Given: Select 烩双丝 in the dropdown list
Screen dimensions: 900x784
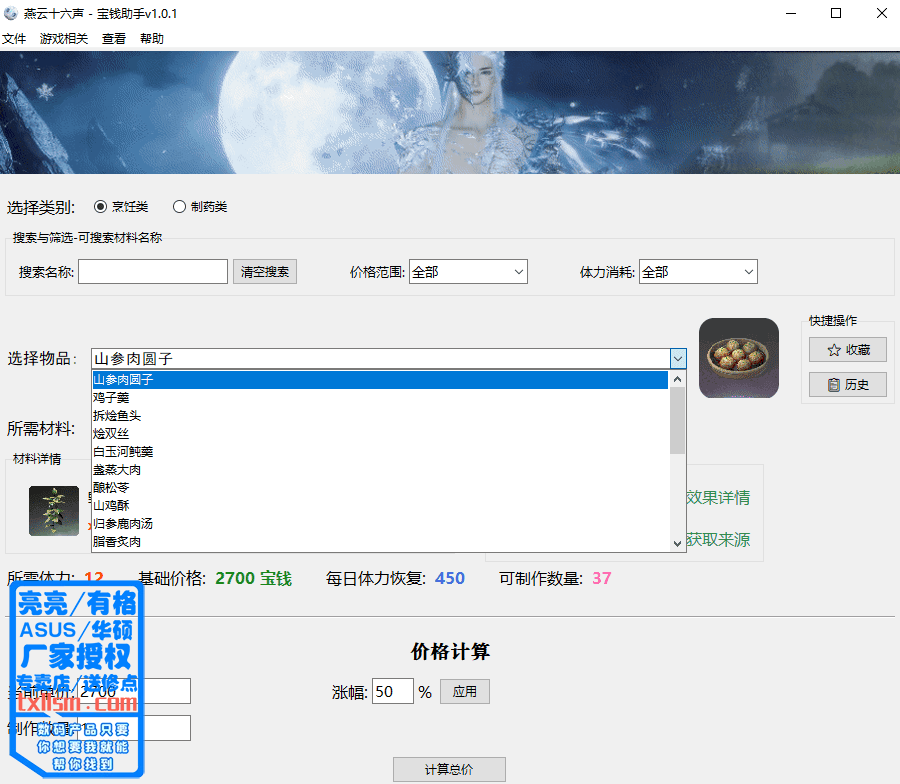Looking at the screenshot, I should [x=380, y=434].
